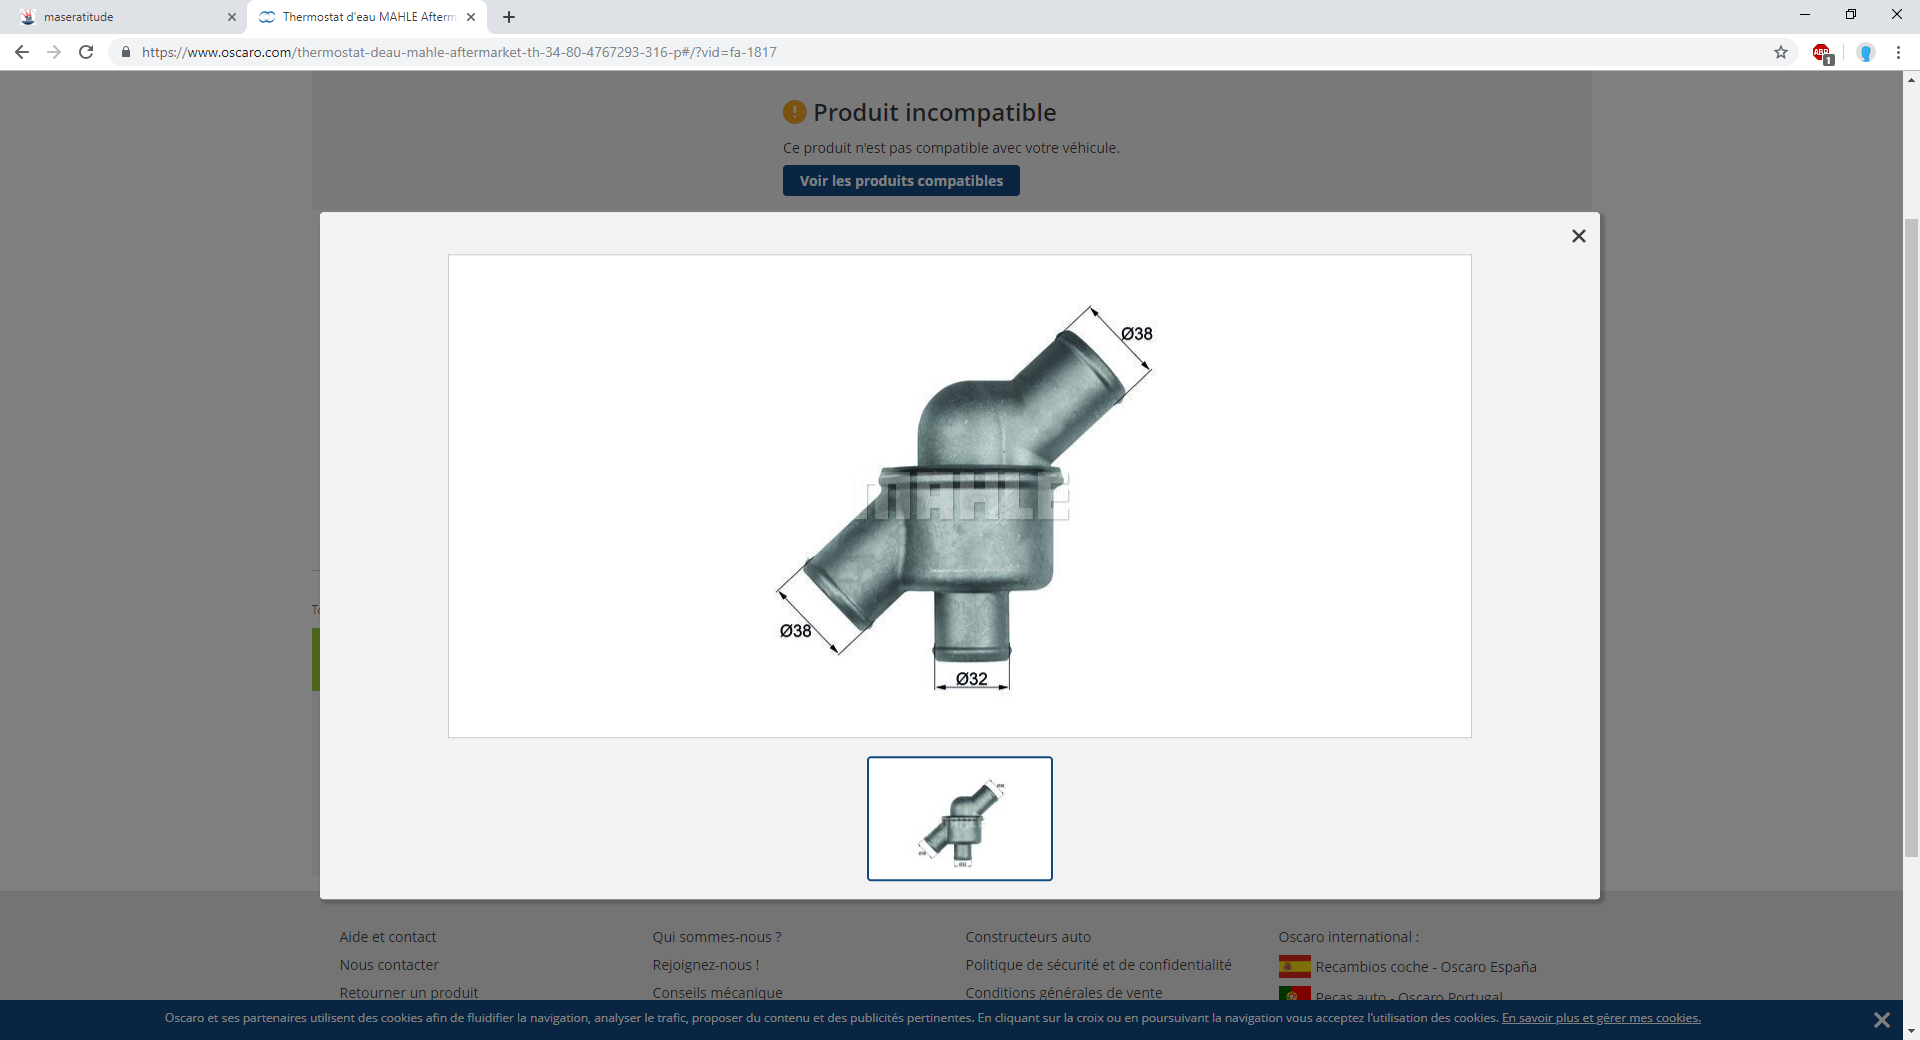1920x1040 pixels.
Task: Close the Thermostat d'eau MAHLE tab
Action: pos(471,17)
